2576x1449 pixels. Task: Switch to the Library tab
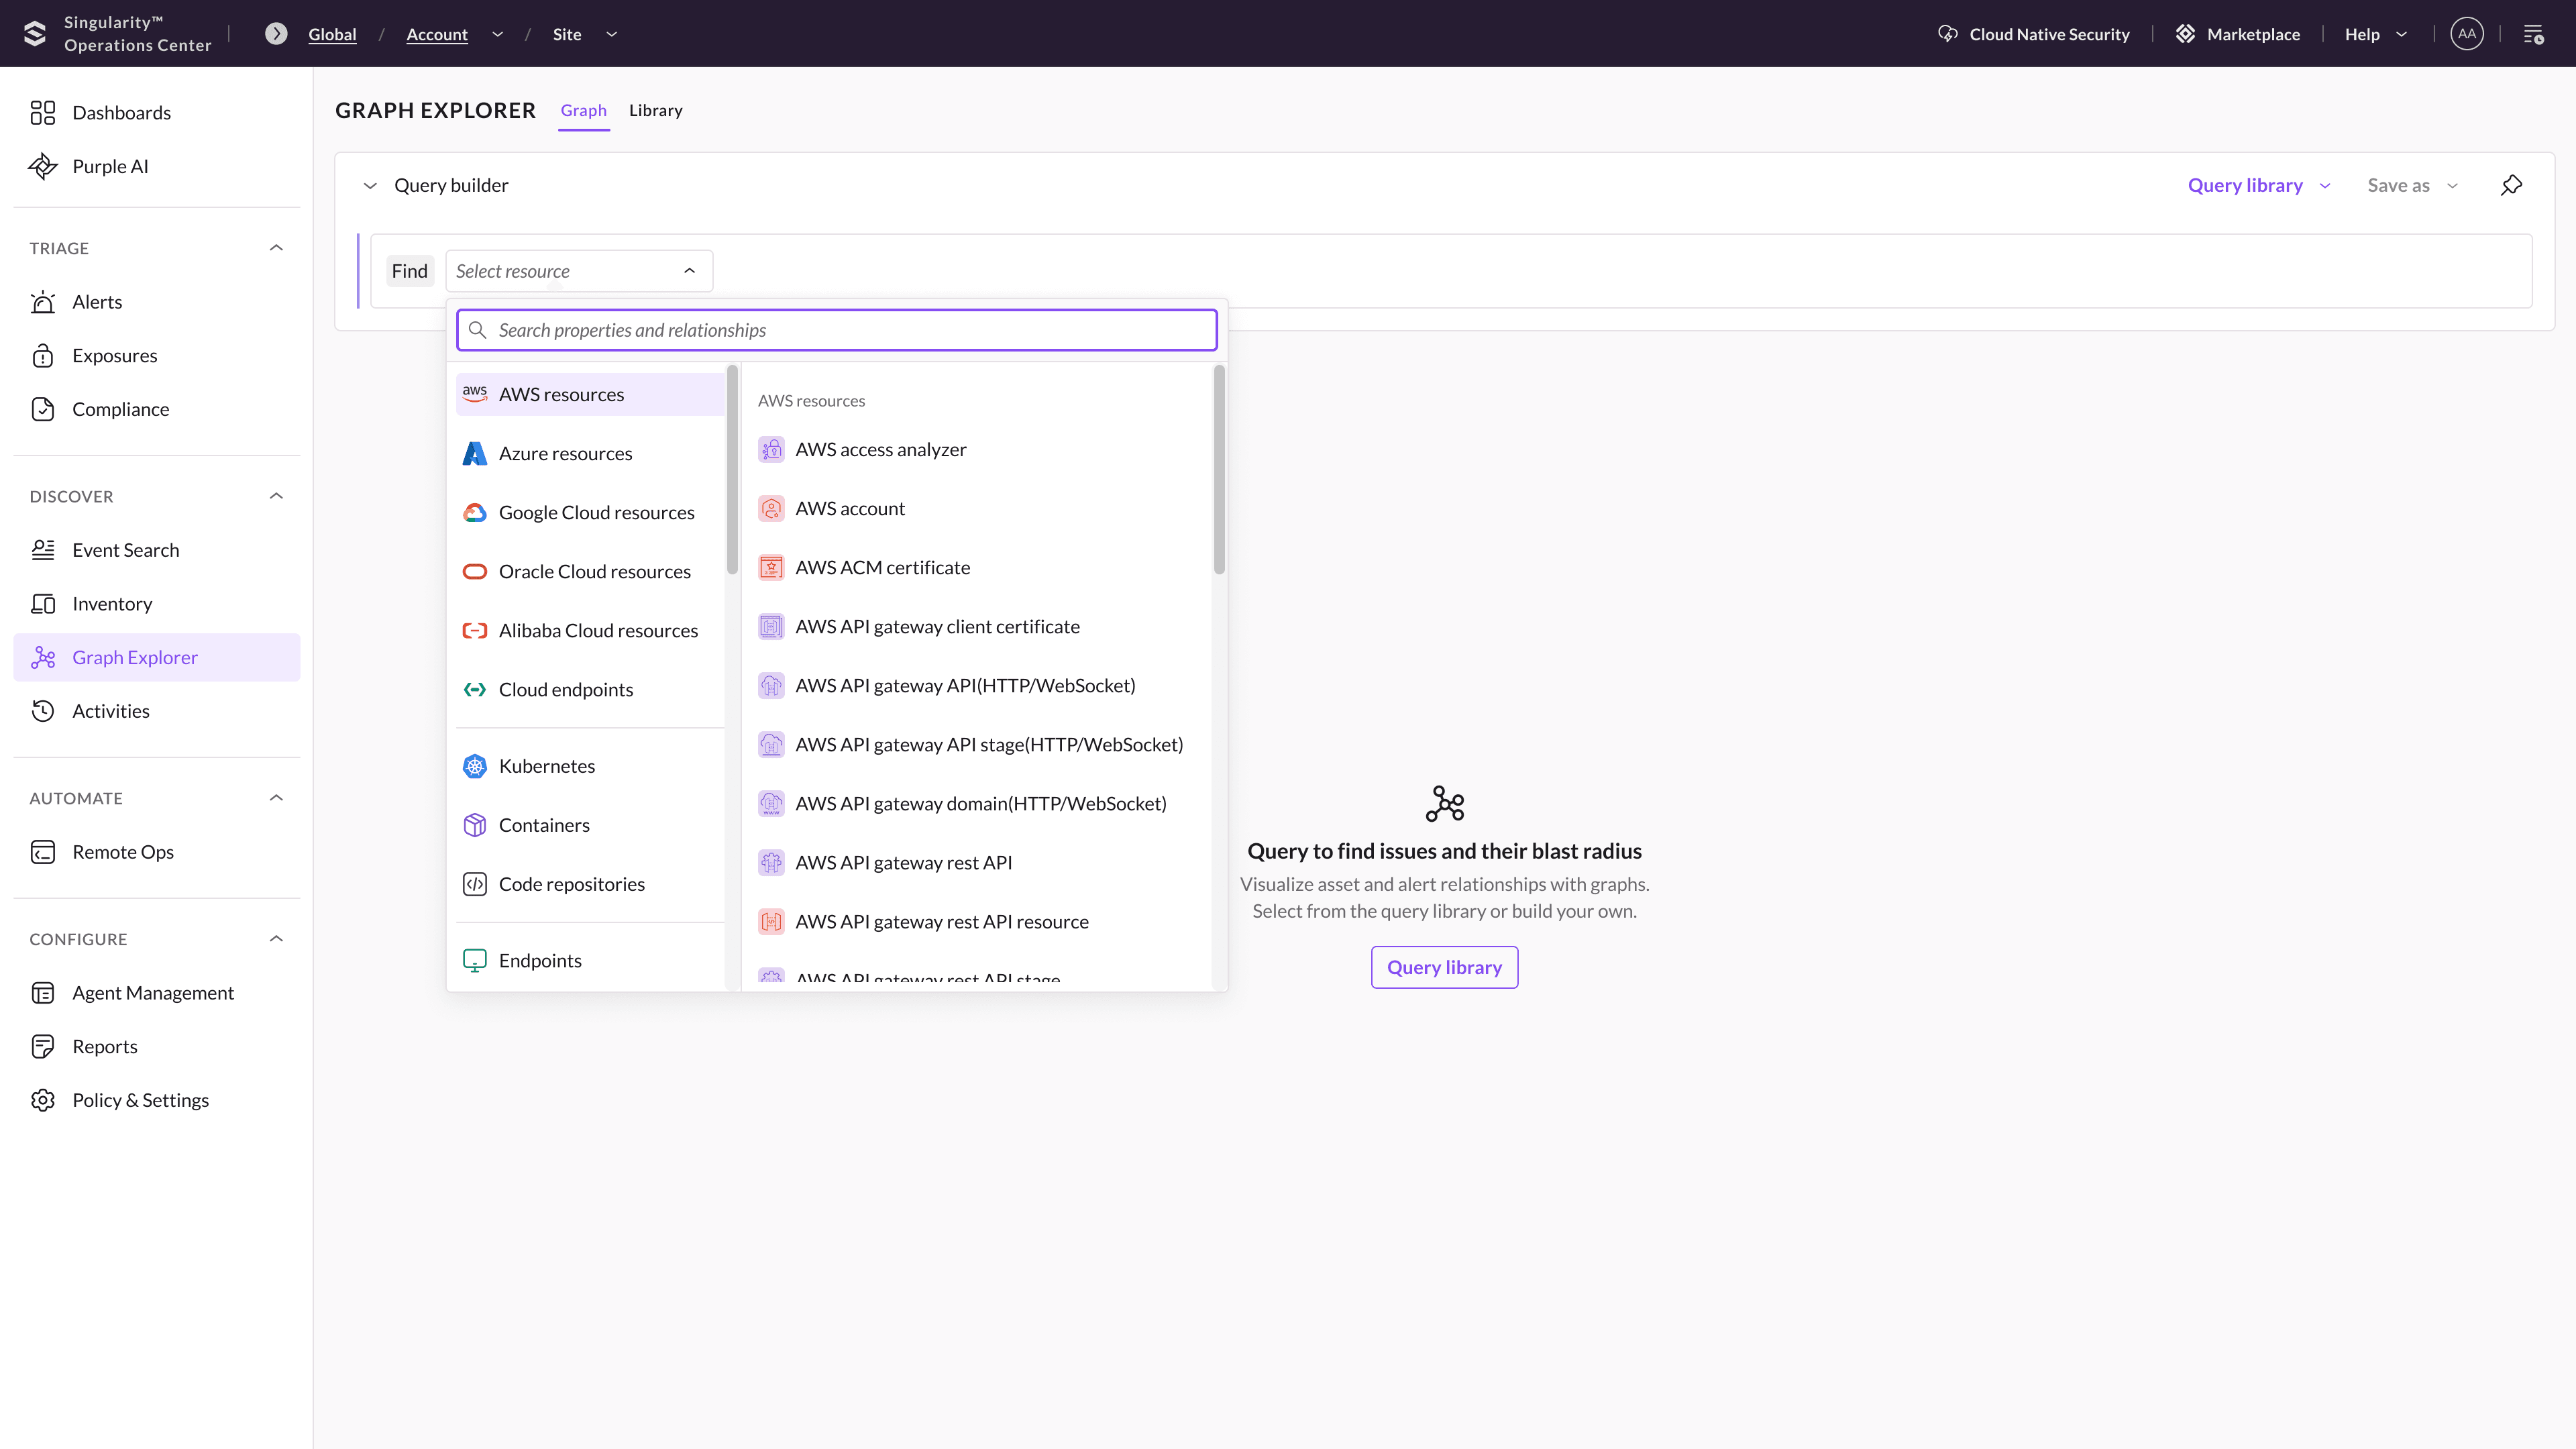656,111
